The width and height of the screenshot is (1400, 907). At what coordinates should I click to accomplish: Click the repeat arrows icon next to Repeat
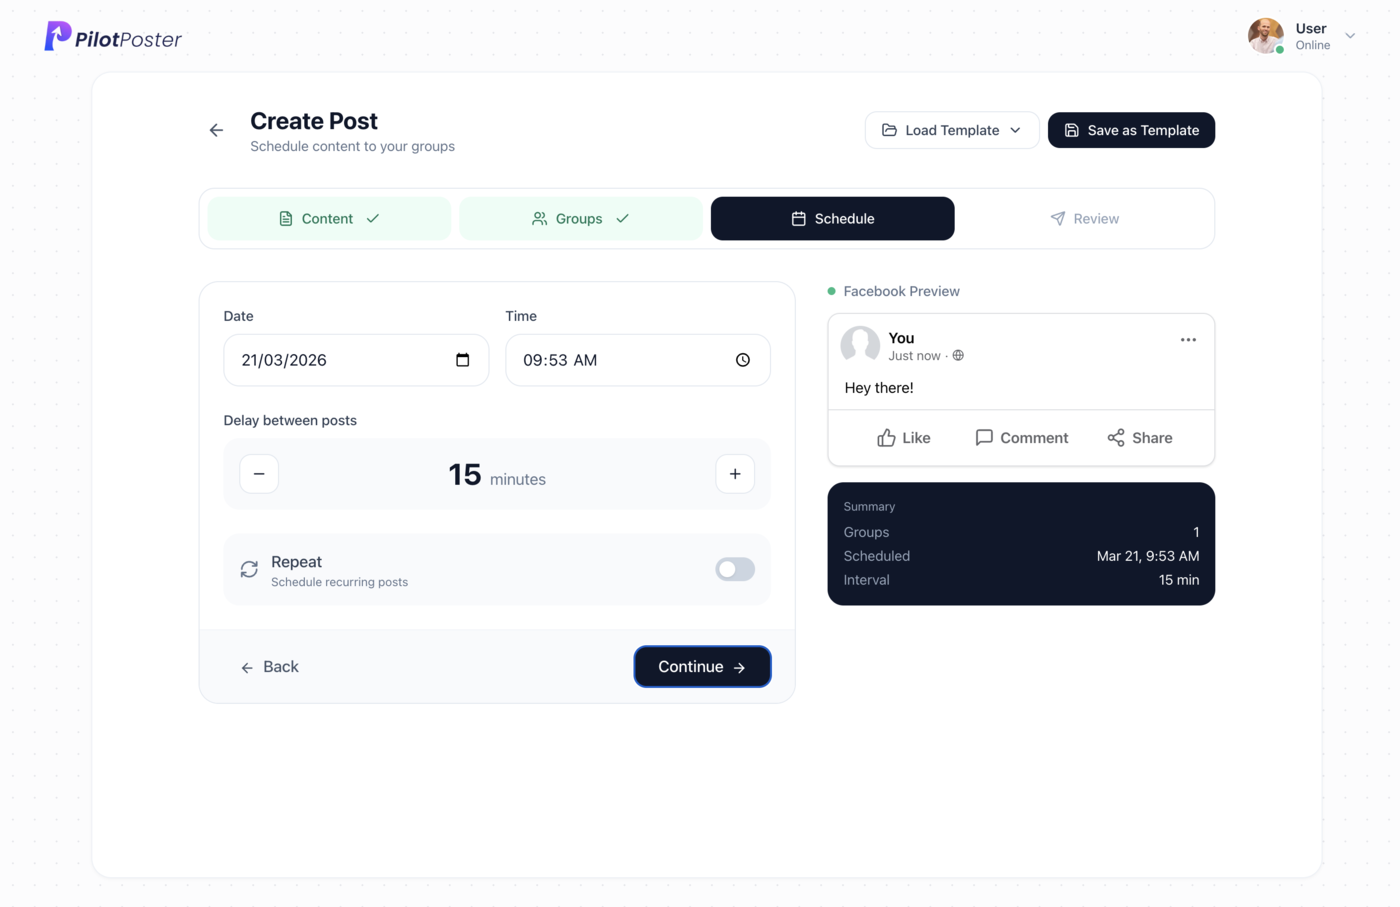(248, 569)
